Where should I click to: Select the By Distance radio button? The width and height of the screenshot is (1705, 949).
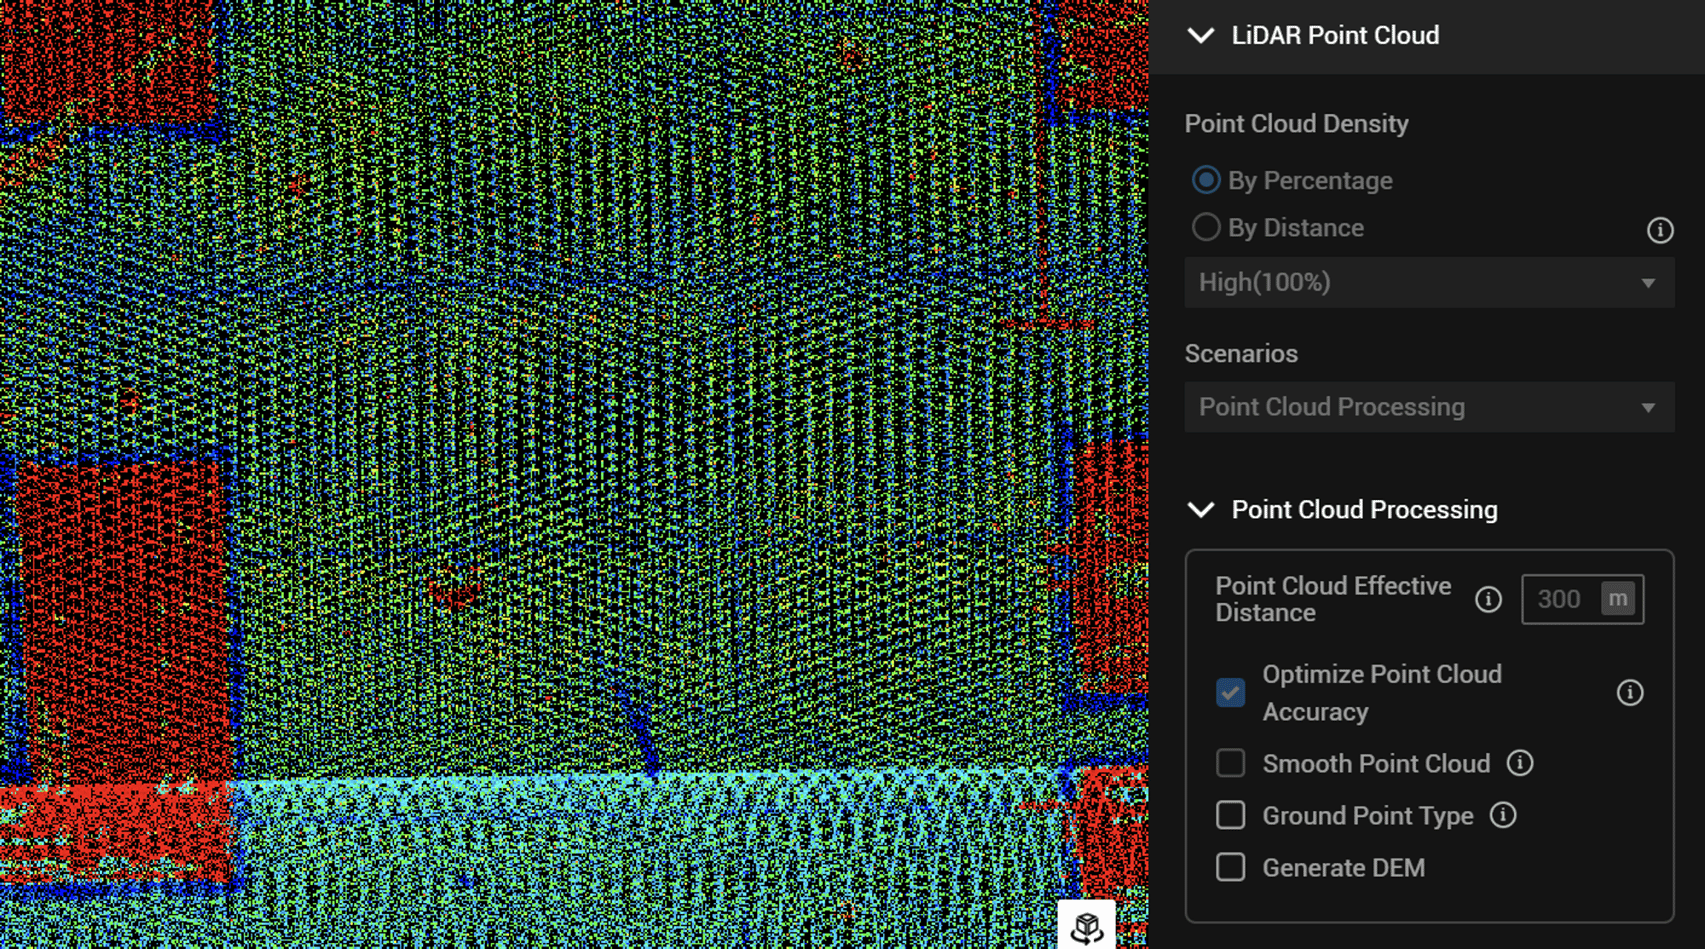1206,227
